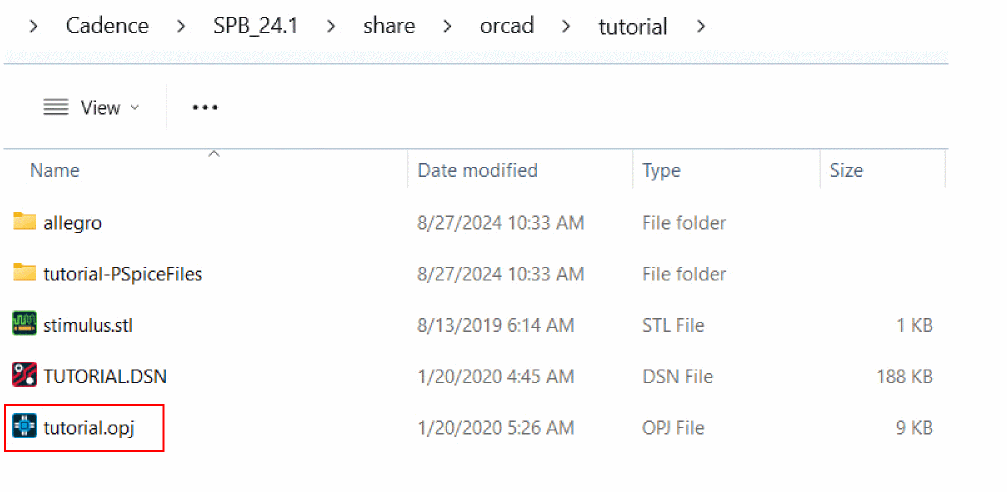Viewport: 1007px width, 492px height.
Task: Click the View layout lines icon
Action: tap(56, 107)
